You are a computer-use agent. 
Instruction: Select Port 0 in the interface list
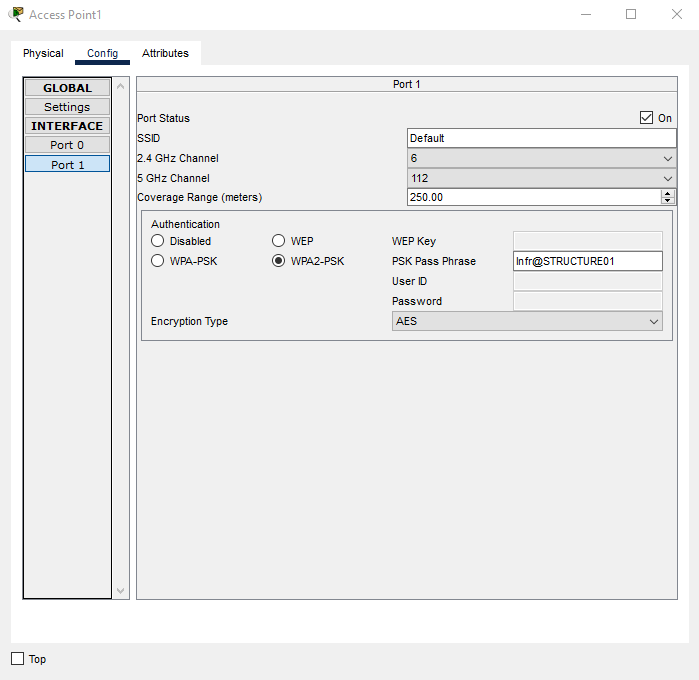click(x=67, y=145)
